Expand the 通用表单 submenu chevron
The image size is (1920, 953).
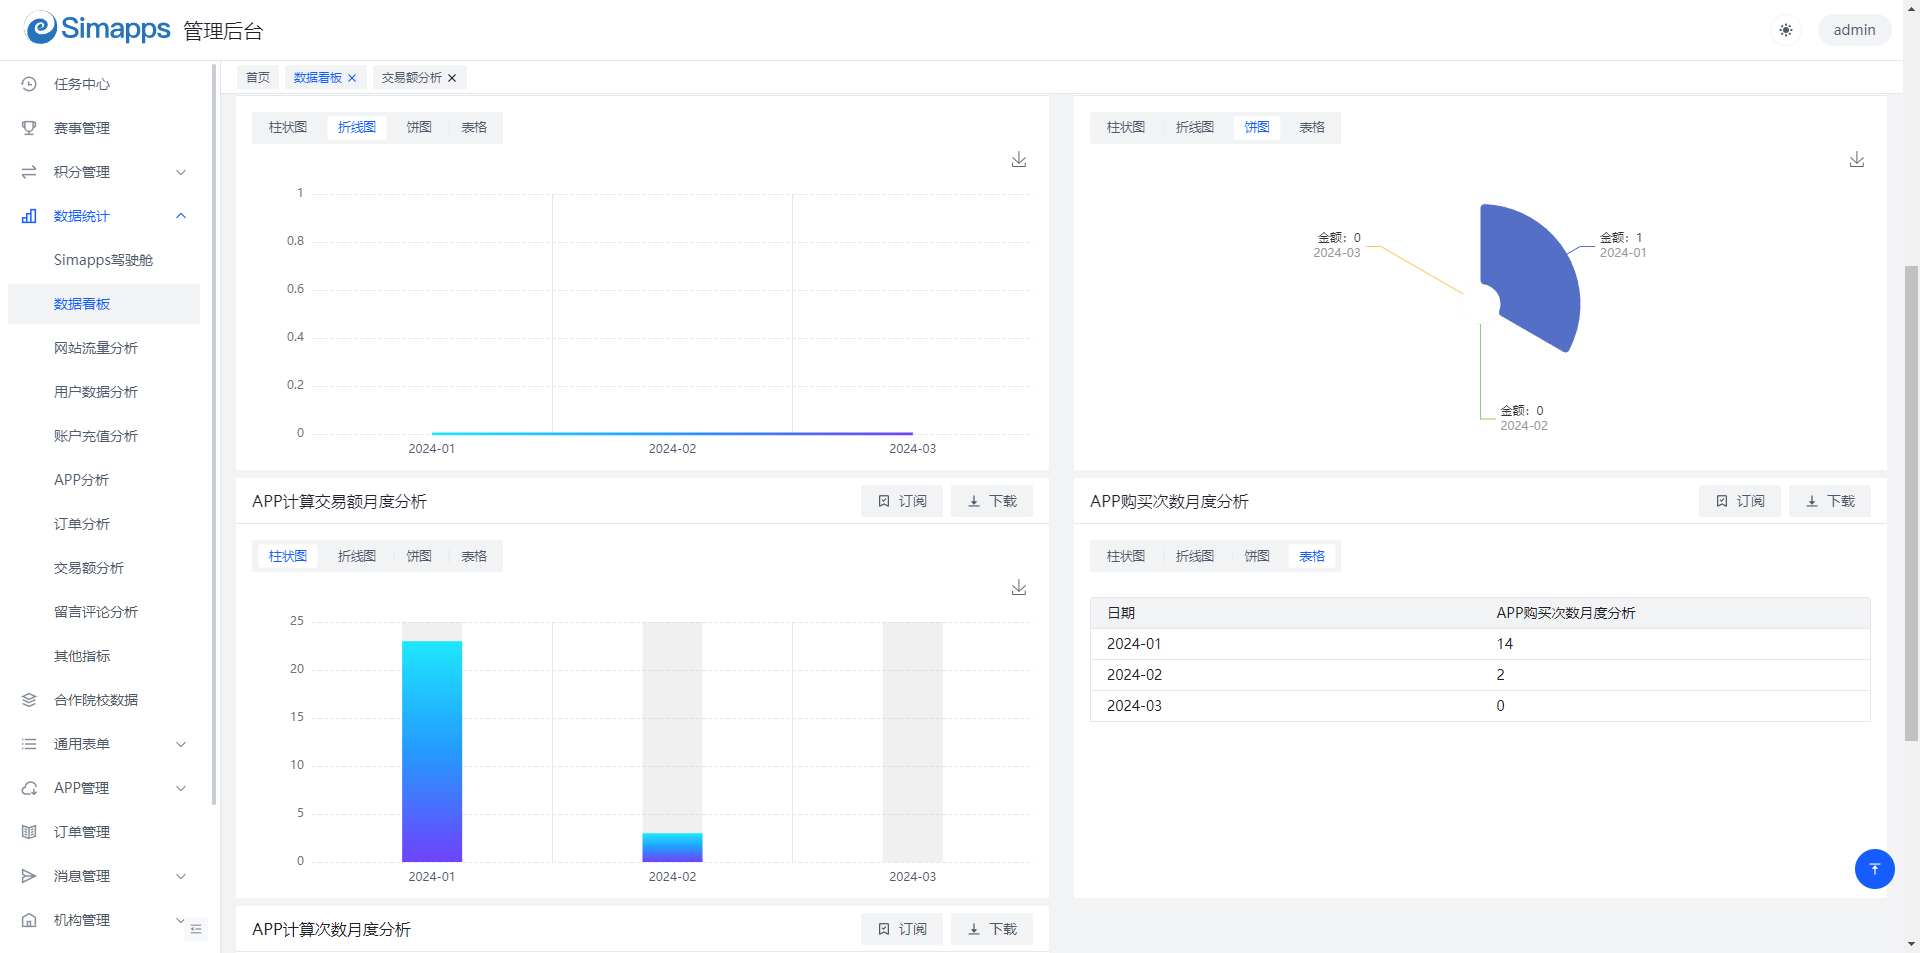(x=181, y=744)
